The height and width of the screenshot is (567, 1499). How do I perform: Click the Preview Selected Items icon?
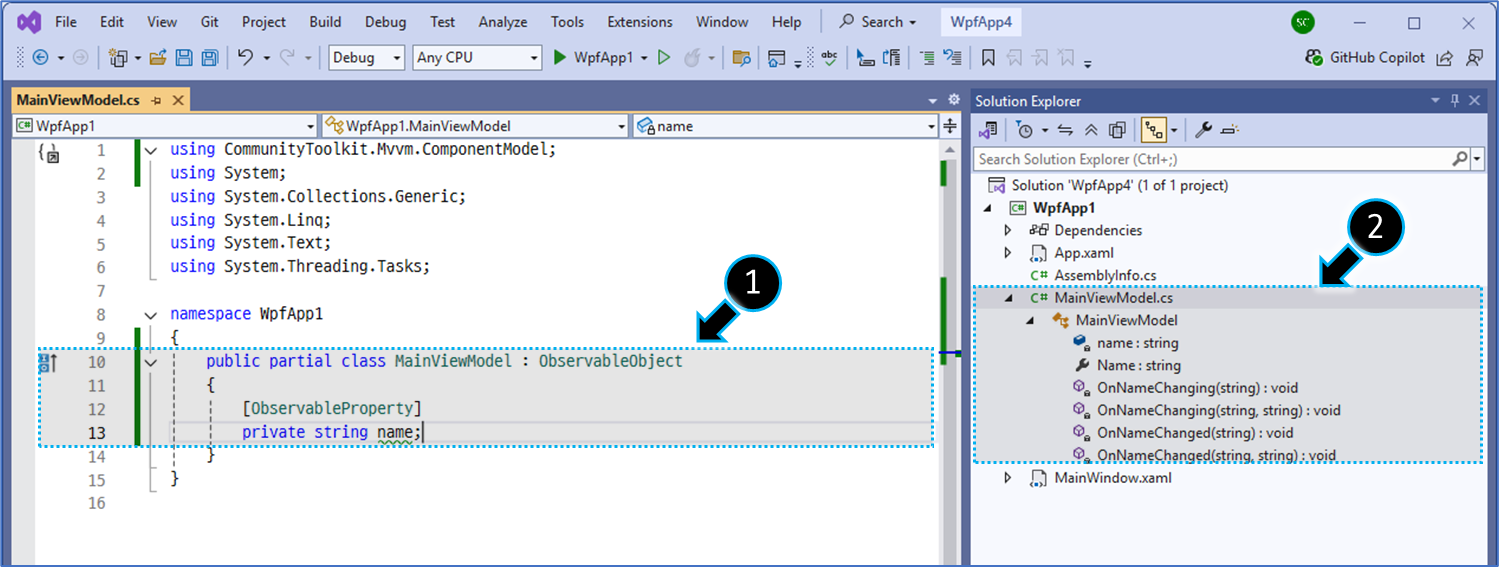(x=1230, y=130)
